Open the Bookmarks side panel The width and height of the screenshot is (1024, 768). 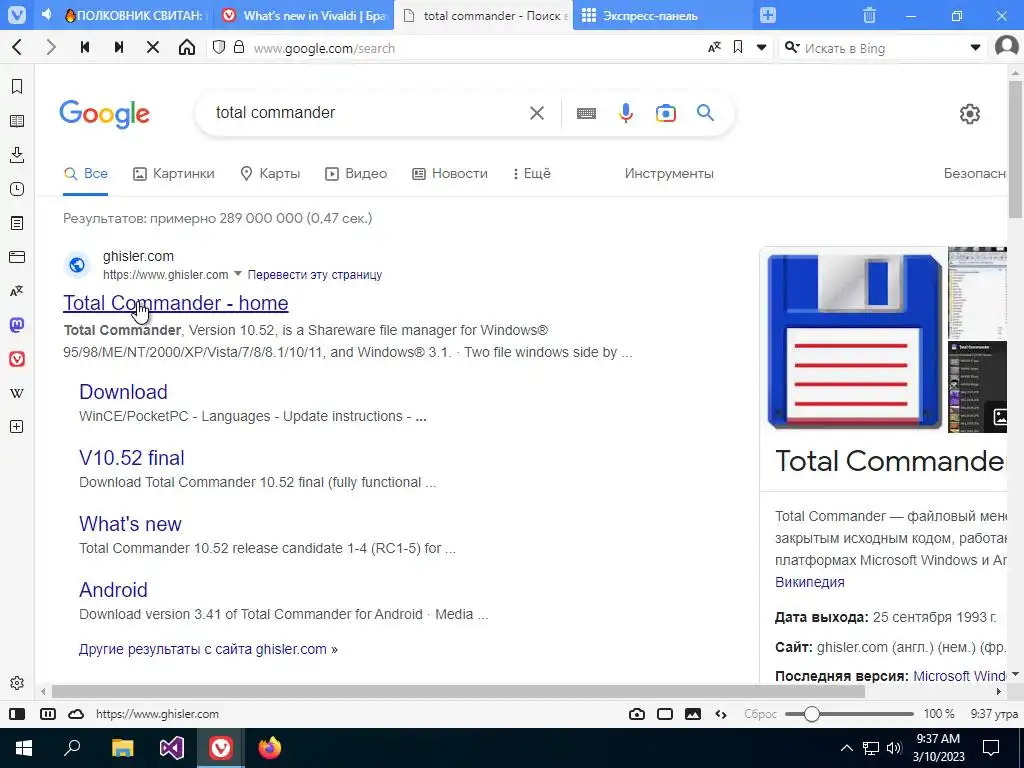click(x=17, y=86)
